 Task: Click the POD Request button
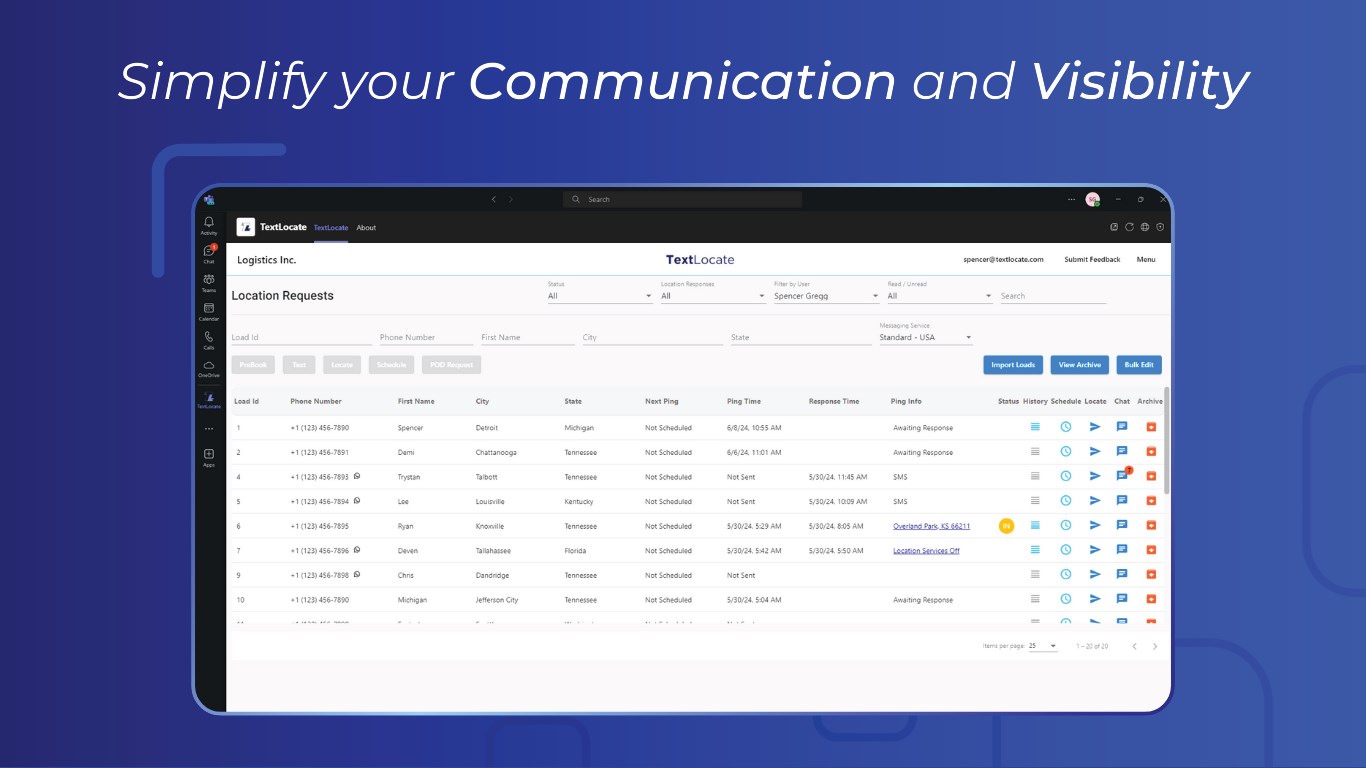(x=451, y=365)
